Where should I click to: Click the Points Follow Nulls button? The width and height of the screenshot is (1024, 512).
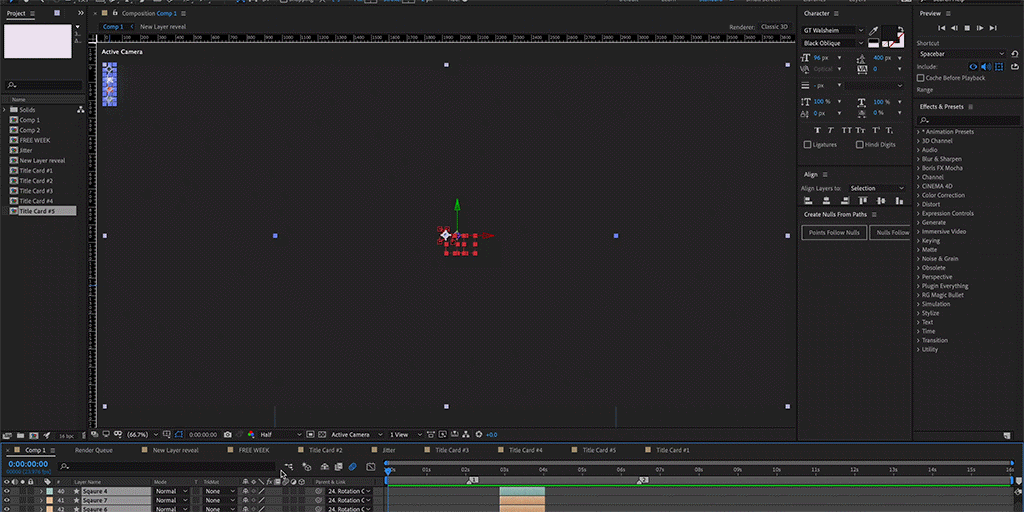click(x=834, y=233)
